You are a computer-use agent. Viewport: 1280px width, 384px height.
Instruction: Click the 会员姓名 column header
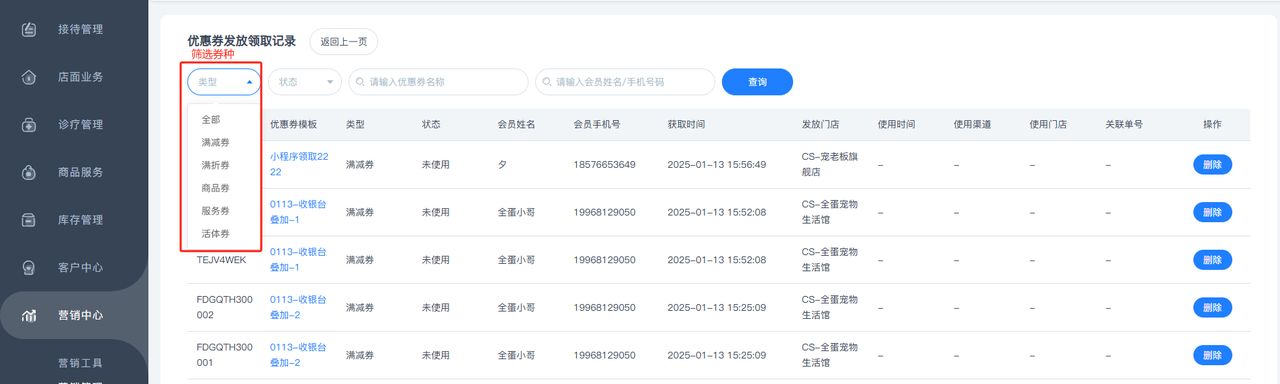[x=517, y=125]
